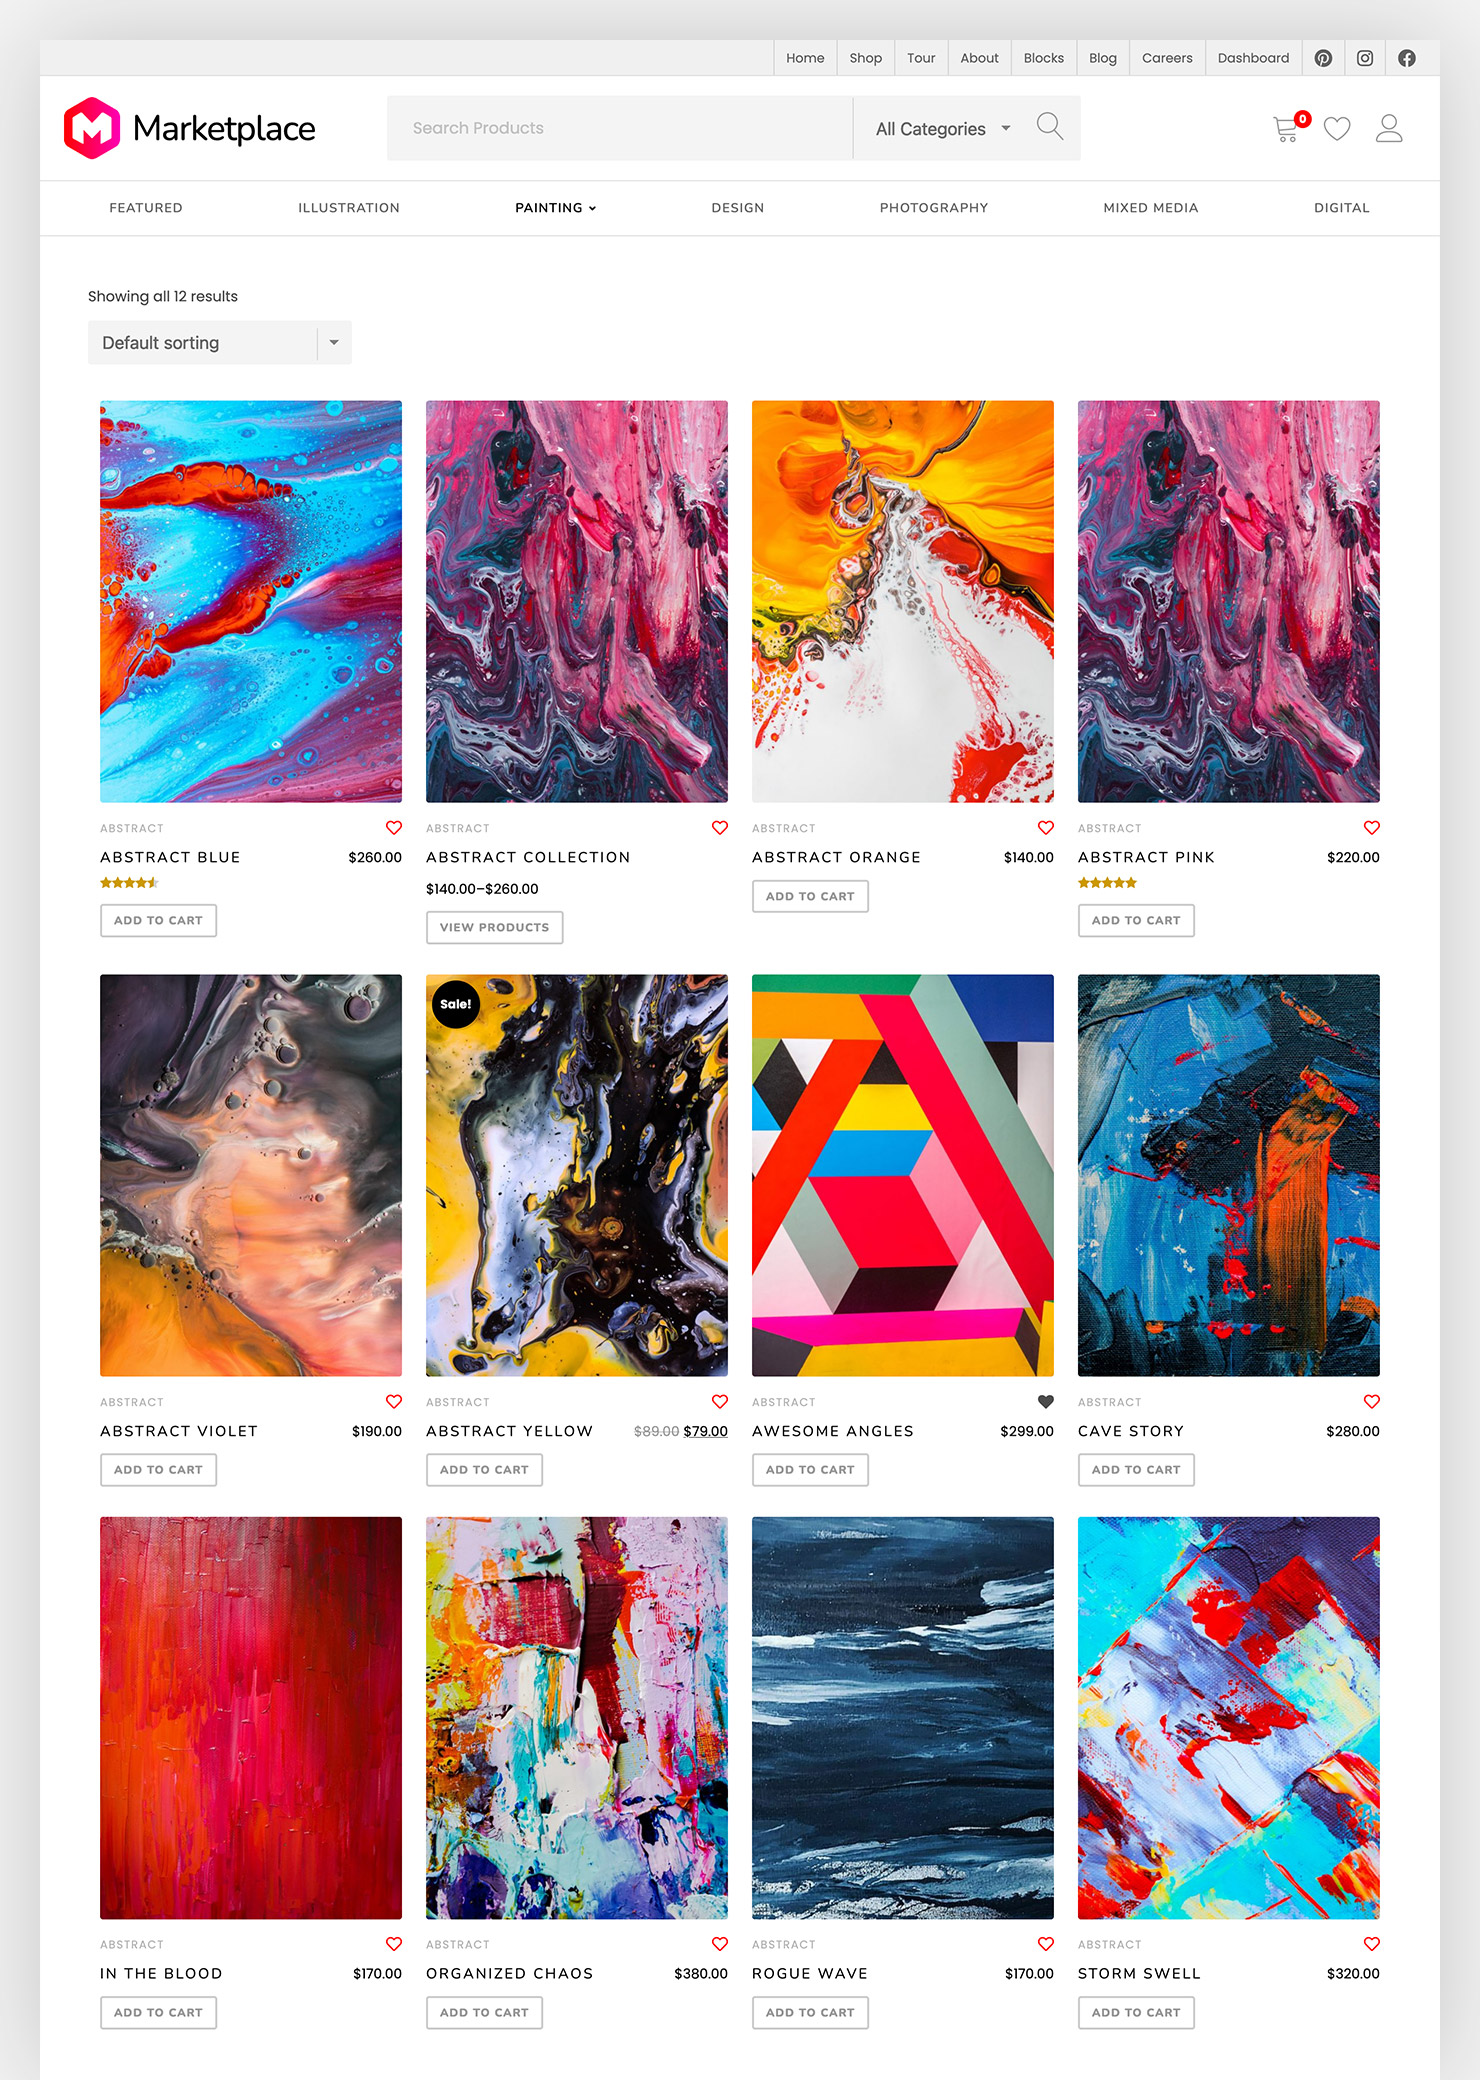Open the Dashboard top menu item
The height and width of the screenshot is (2080, 1480).
(1253, 58)
